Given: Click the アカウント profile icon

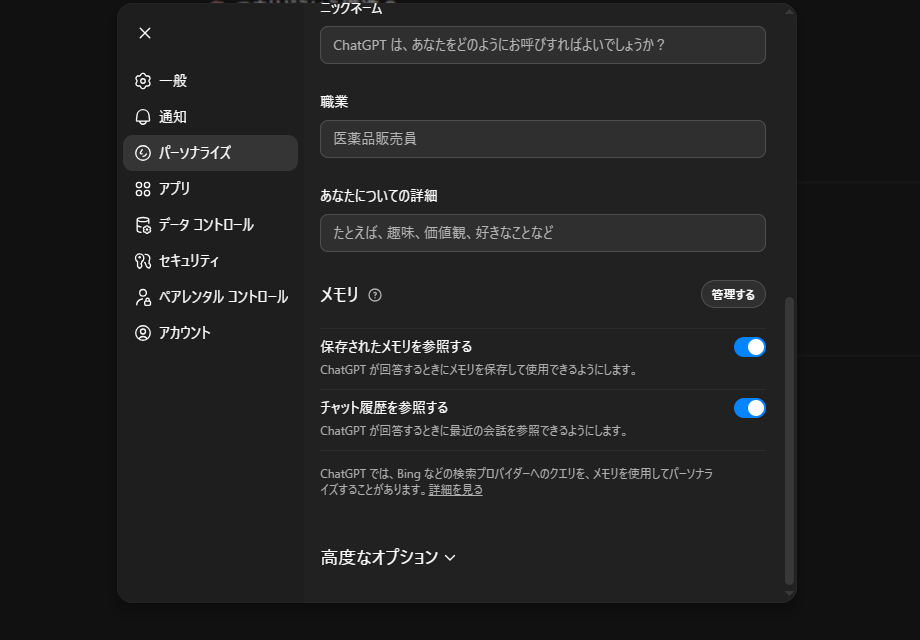Looking at the screenshot, I should (x=143, y=333).
